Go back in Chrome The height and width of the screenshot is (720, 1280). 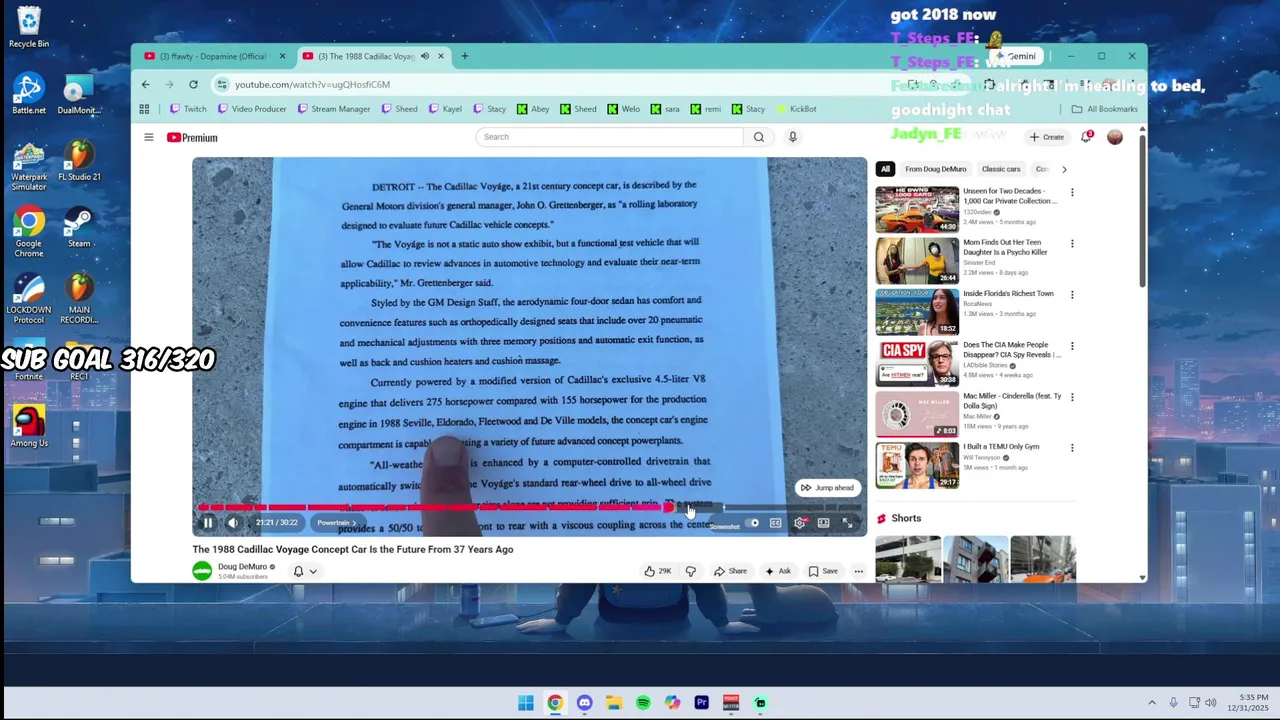pos(146,84)
